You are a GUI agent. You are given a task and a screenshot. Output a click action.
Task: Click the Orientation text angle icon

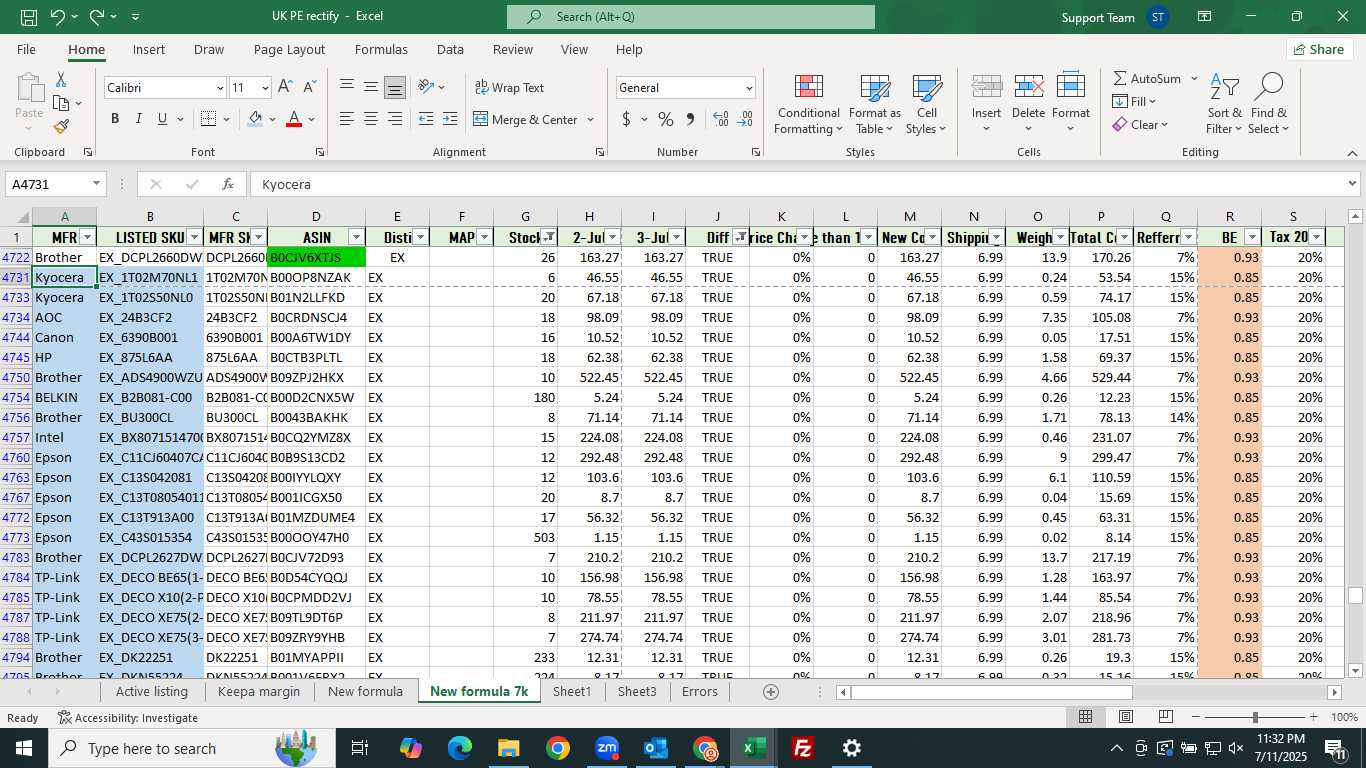pos(427,87)
